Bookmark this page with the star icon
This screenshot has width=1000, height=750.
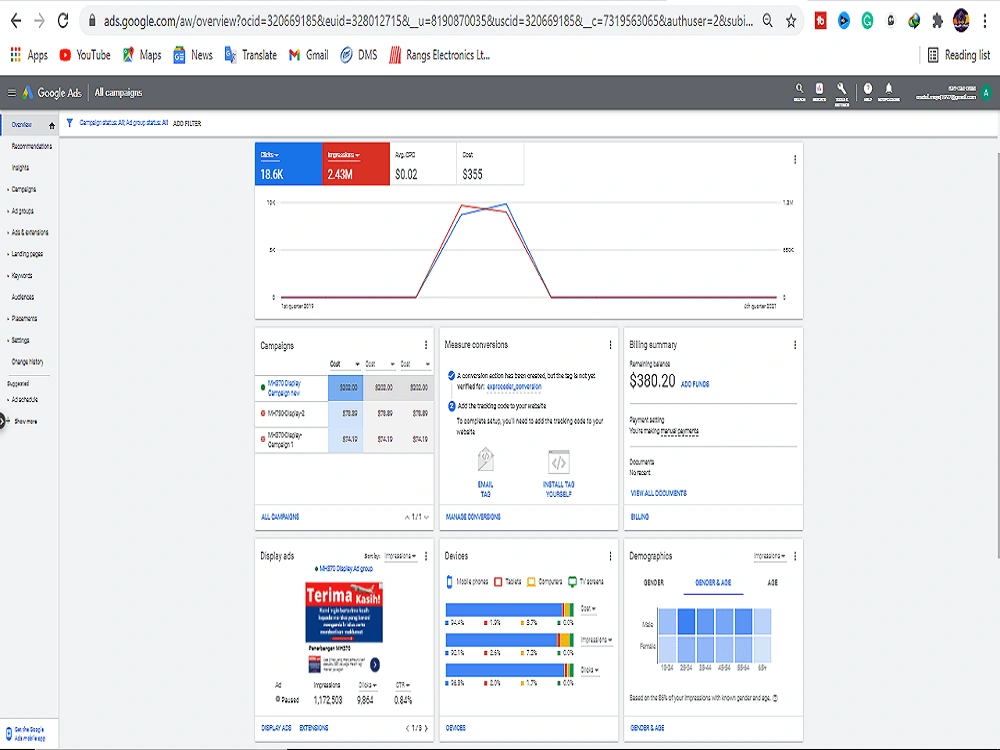pyautogui.click(x=791, y=21)
